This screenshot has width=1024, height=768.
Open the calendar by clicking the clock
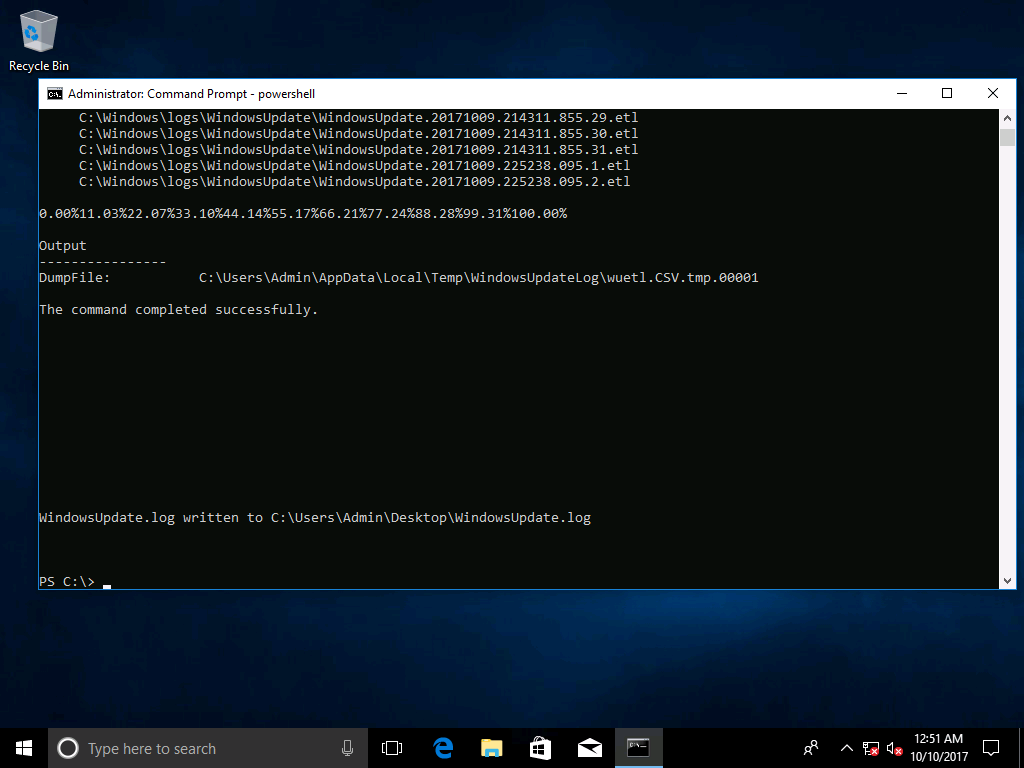point(941,747)
